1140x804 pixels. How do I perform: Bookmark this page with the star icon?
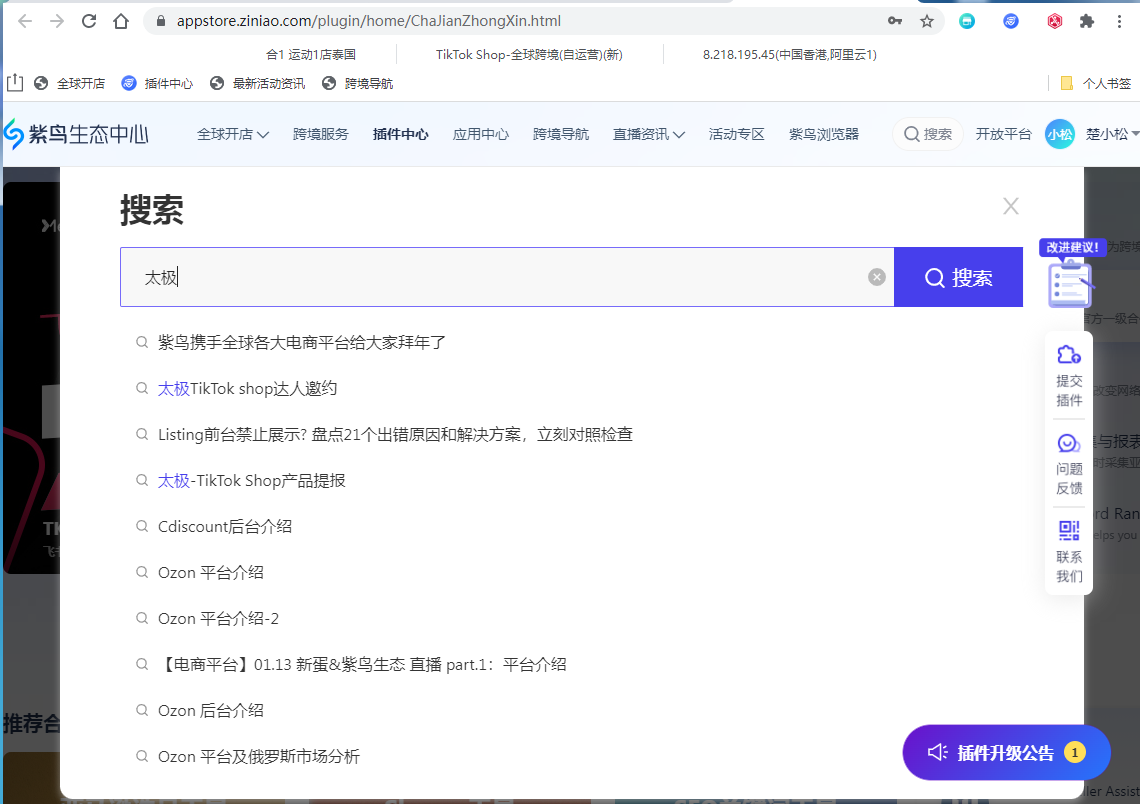pyautogui.click(x=927, y=21)
